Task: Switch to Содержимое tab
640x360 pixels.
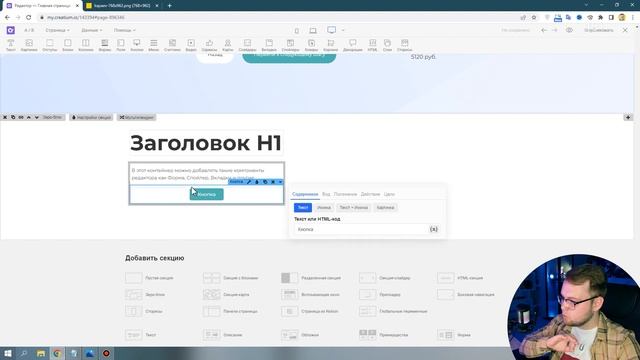Action: point(305,194)
